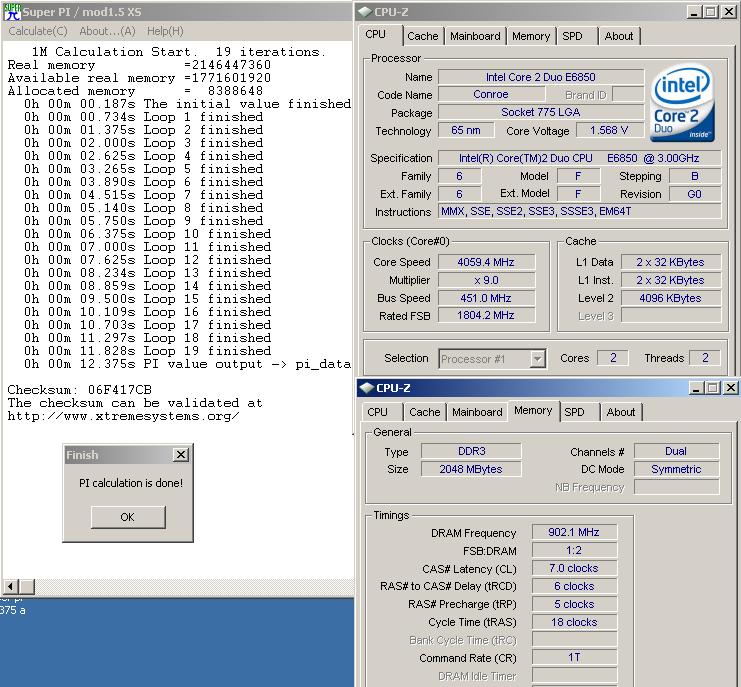Switch to Cache tab in upper CPU-Z
The height and width of the screenshot is (687, 741).
(423, 36)
